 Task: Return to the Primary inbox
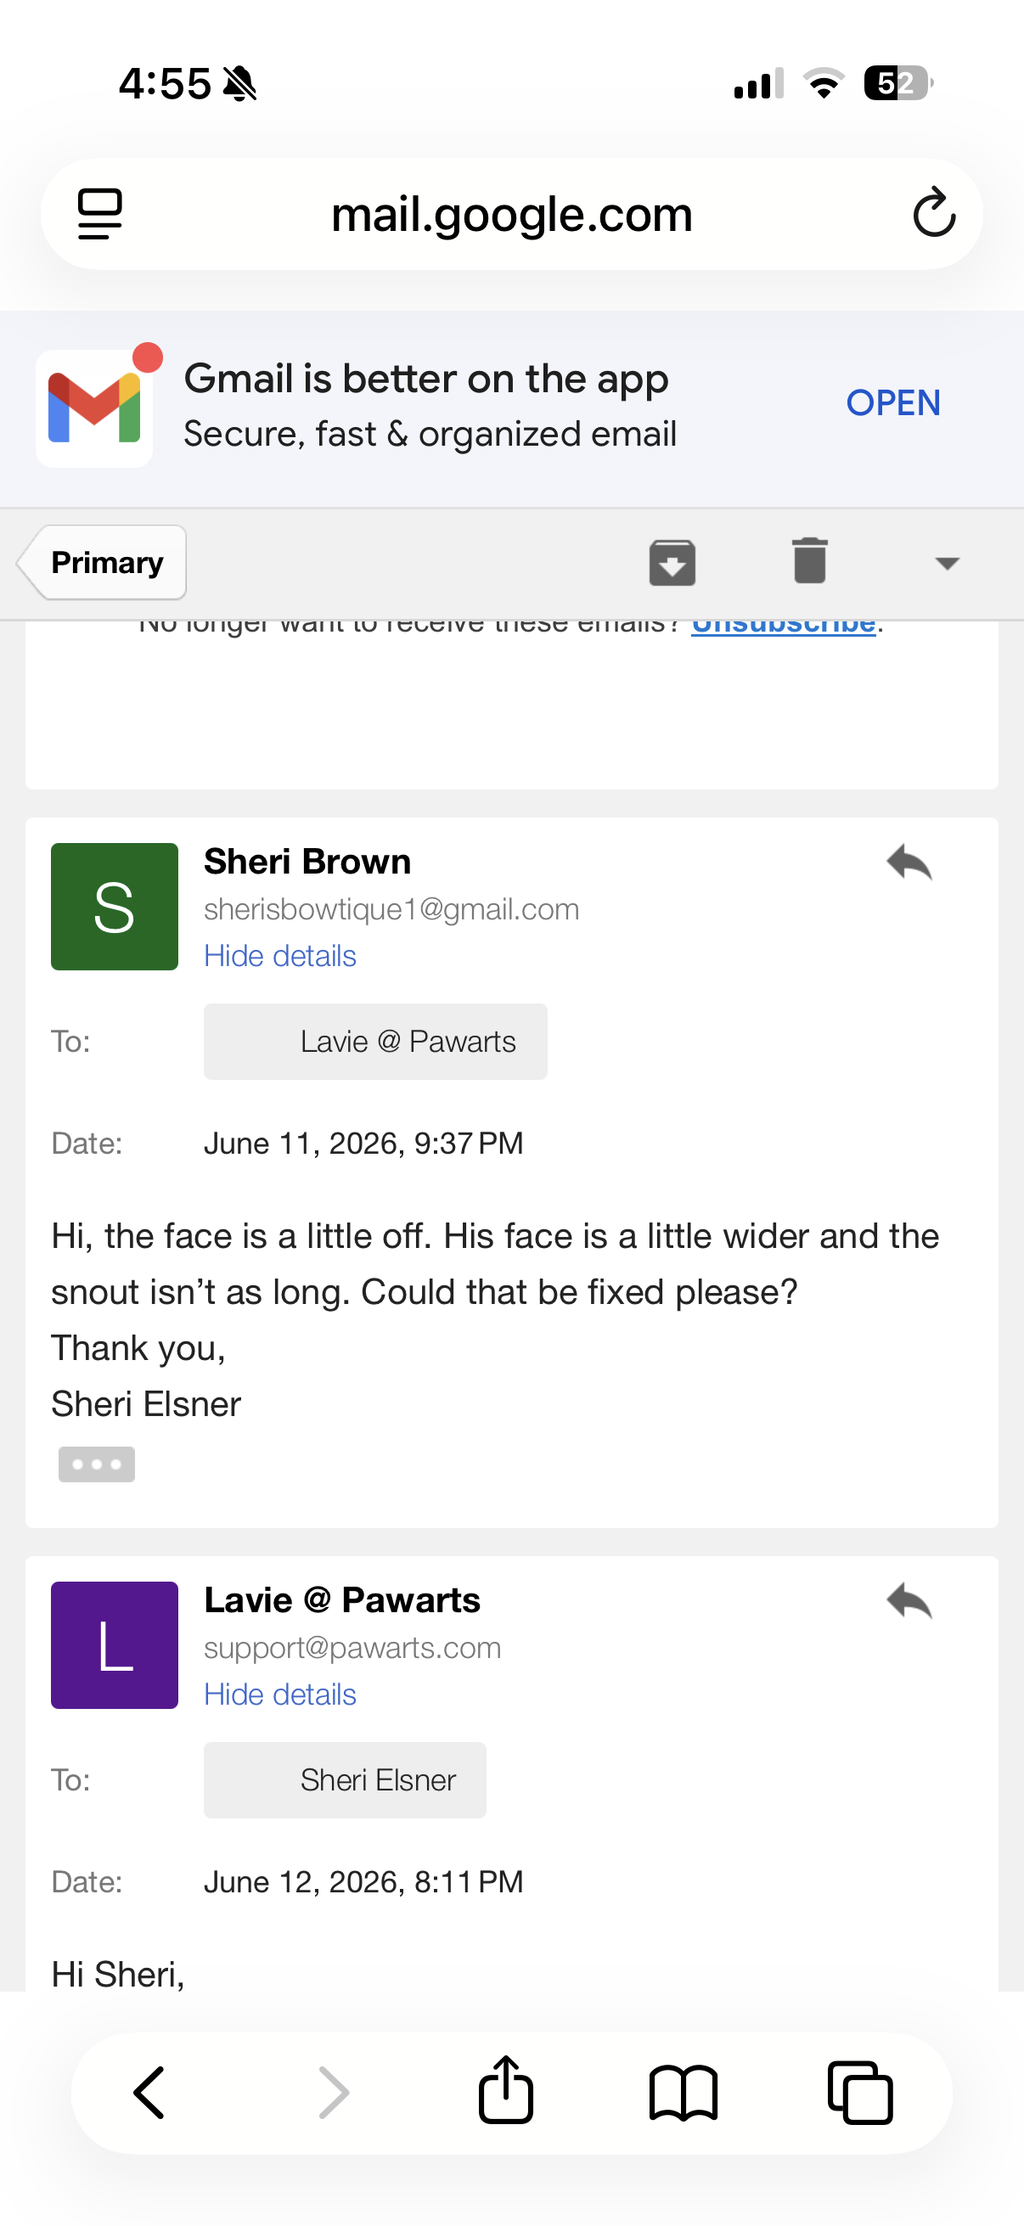(x=102, y=563)
